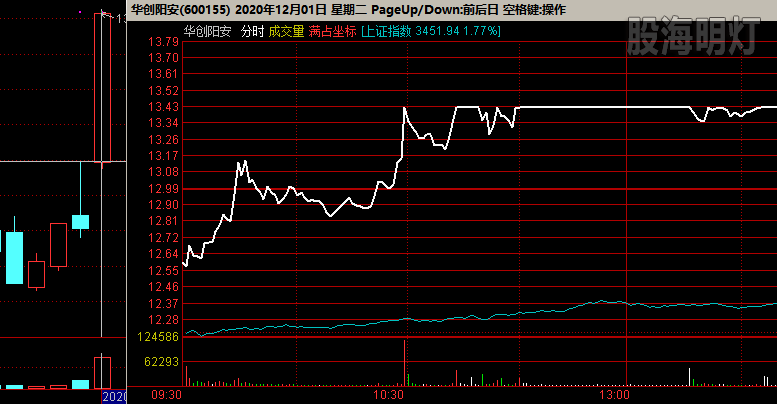The image size is (777, 404).
Task: Click the PageUp/Down:前后日 hint text
Action: click(434, 9)
